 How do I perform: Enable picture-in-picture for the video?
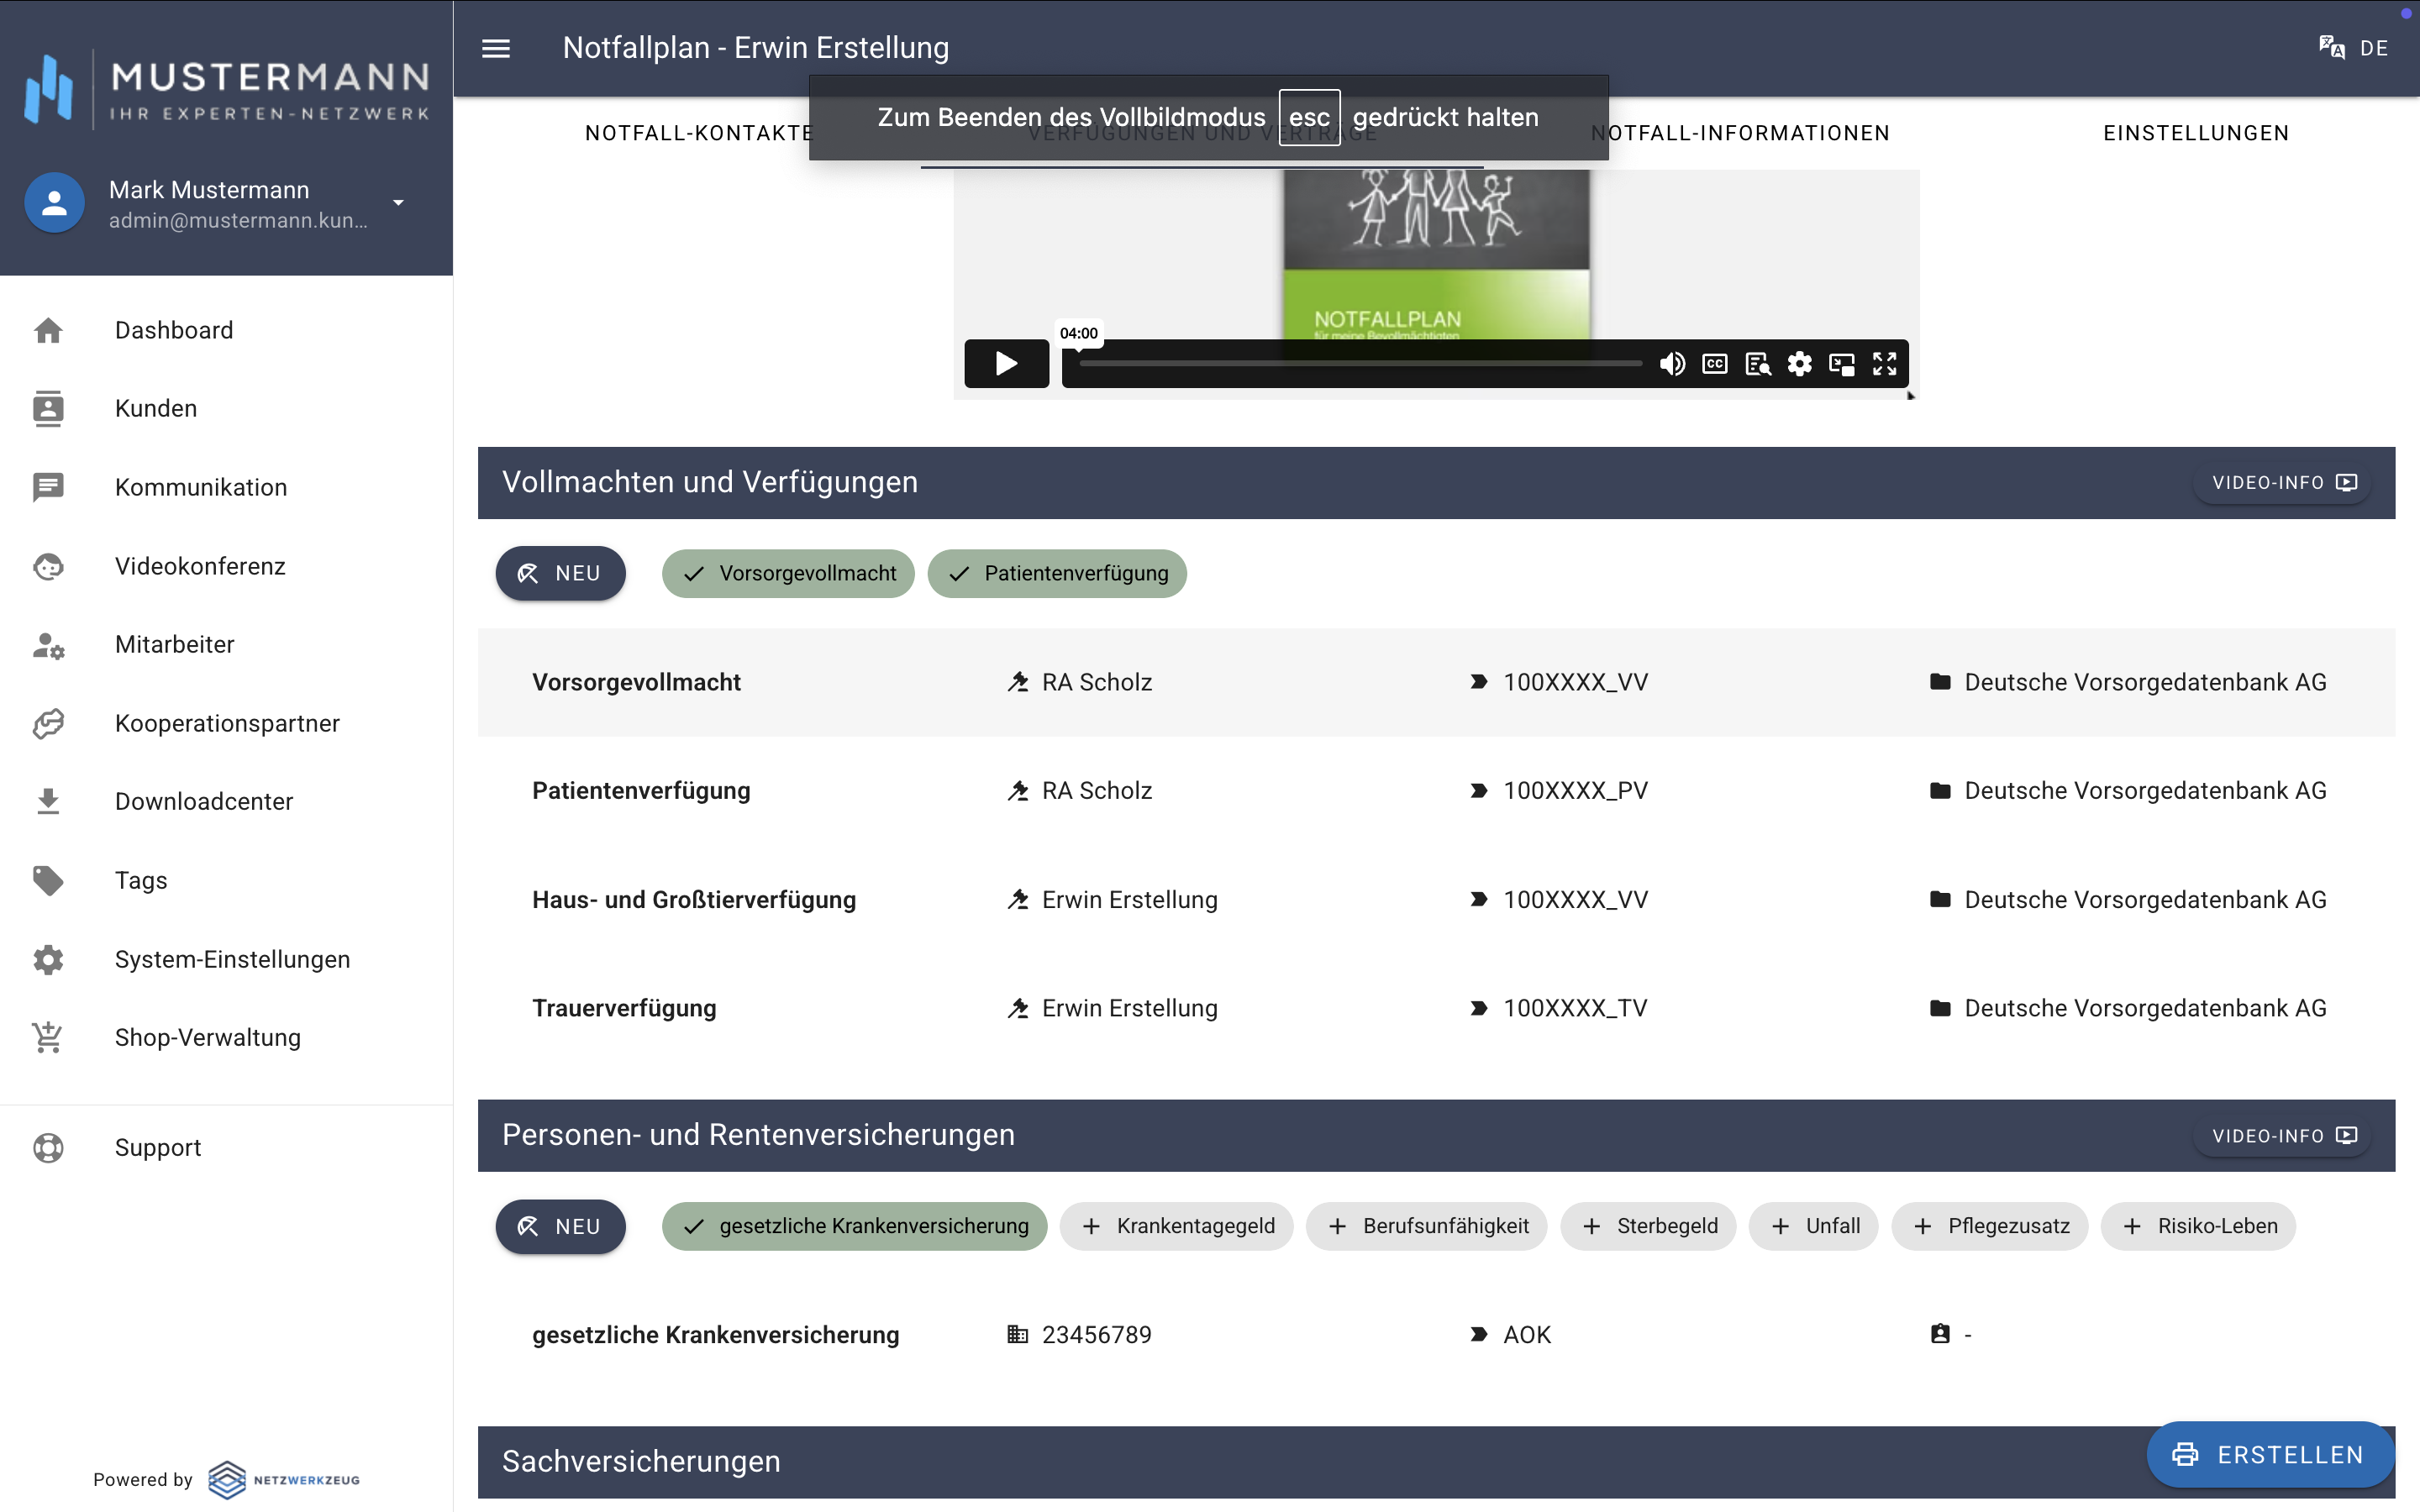coord(1842,364)
